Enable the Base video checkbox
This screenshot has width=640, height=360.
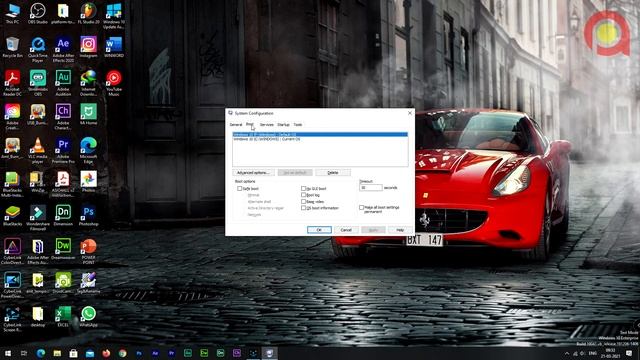click(x=303, y=202)
